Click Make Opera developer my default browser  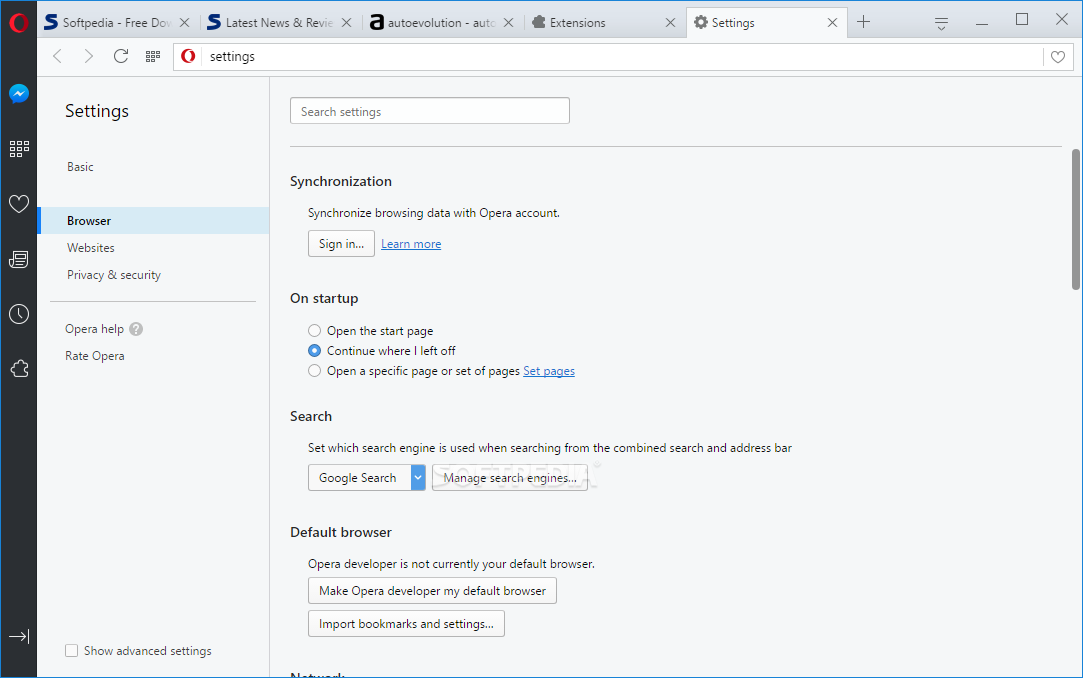tap(432, 591)
